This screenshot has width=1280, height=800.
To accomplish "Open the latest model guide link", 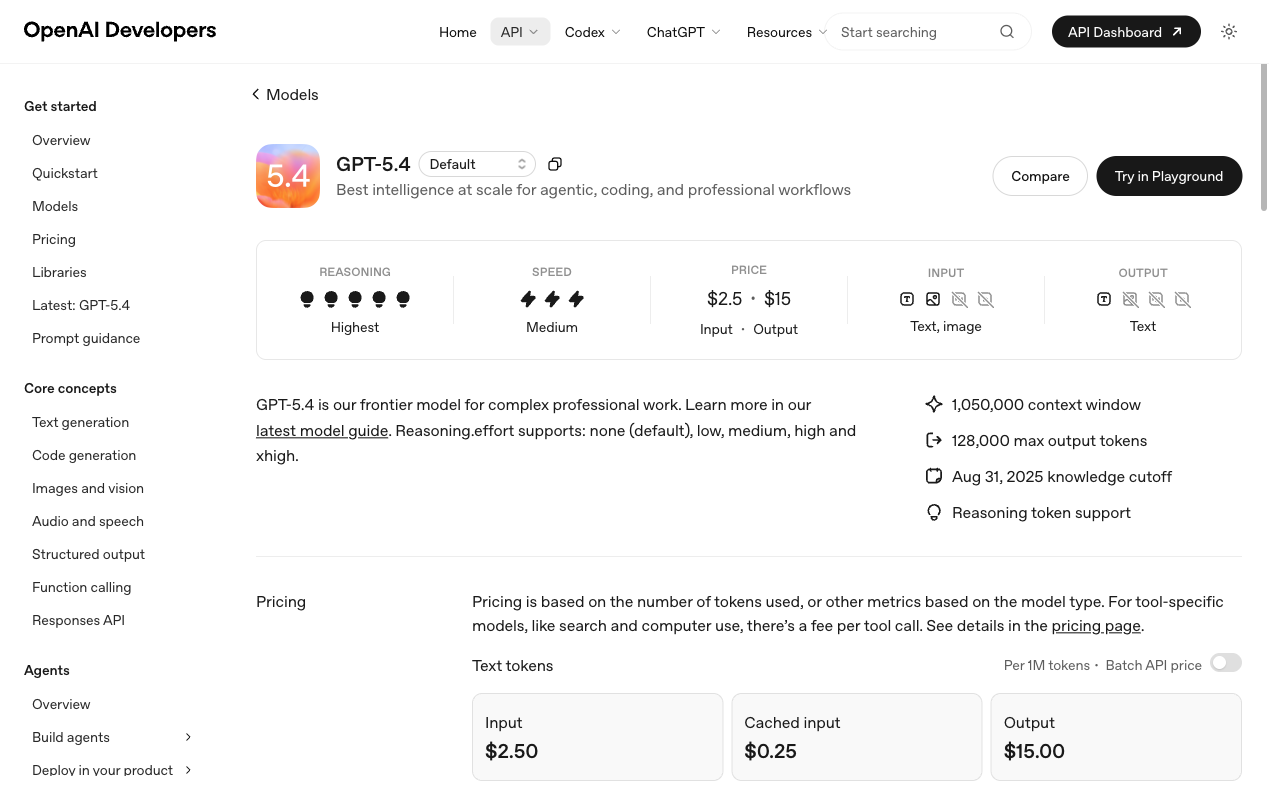I will [322, 430].
